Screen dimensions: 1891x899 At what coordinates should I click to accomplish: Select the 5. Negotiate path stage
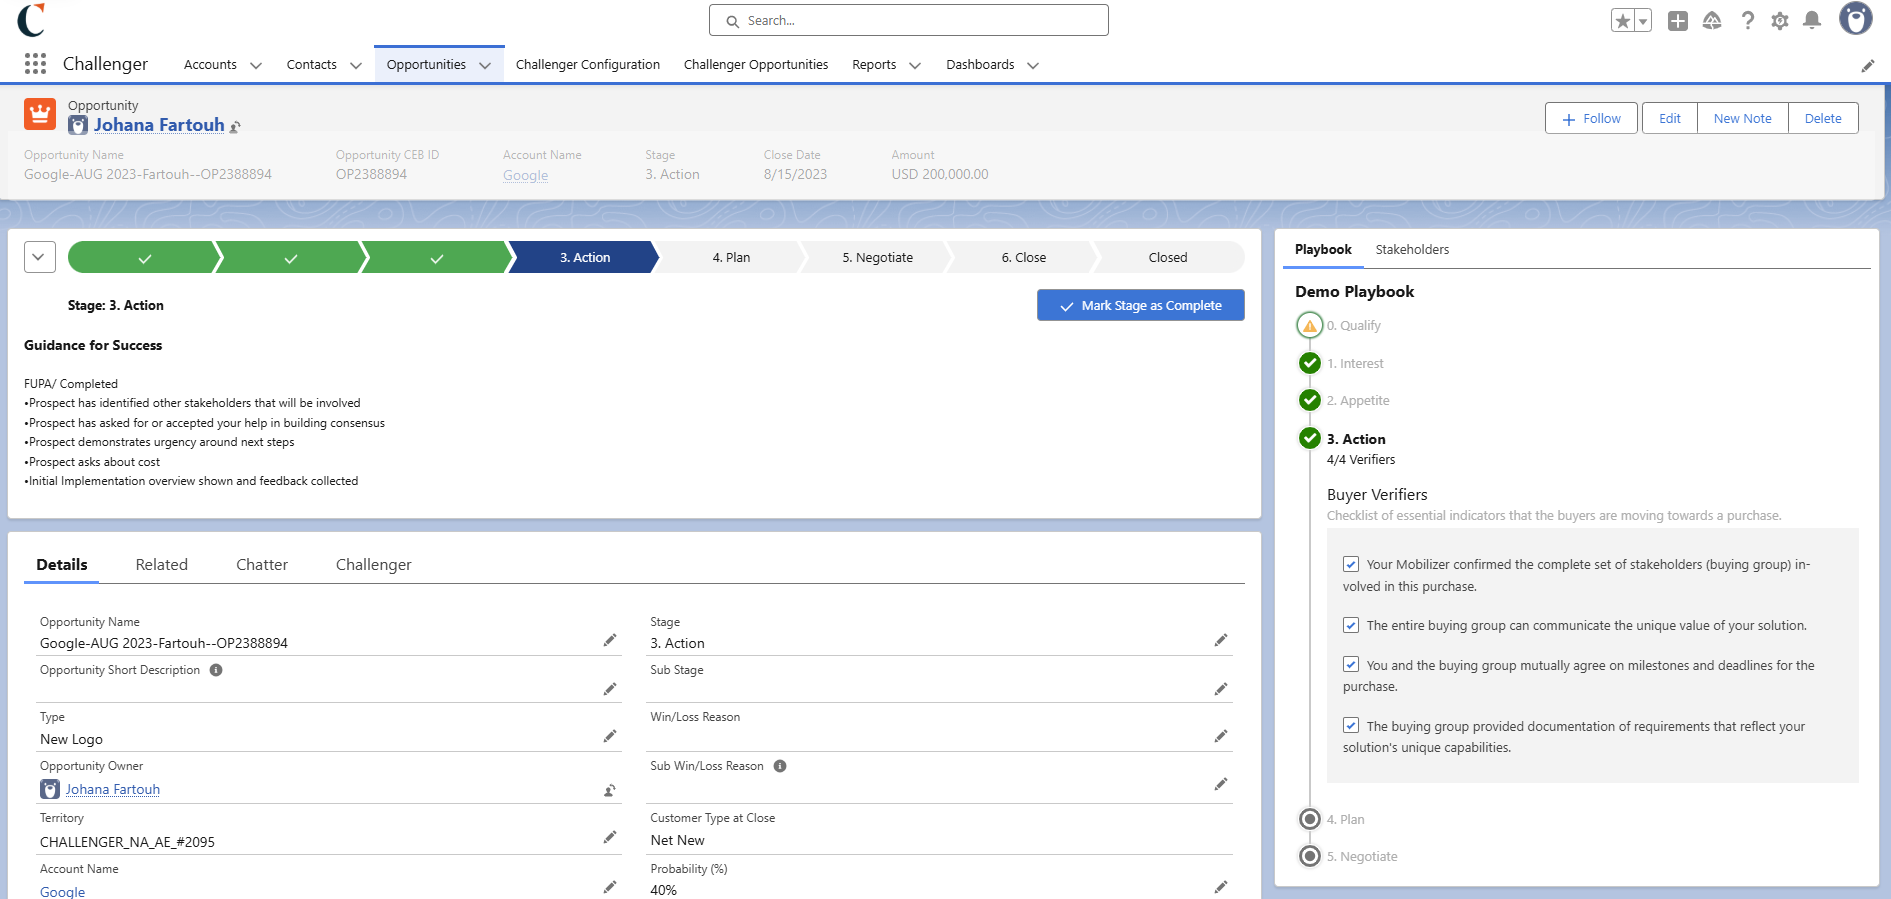(877, 257)
